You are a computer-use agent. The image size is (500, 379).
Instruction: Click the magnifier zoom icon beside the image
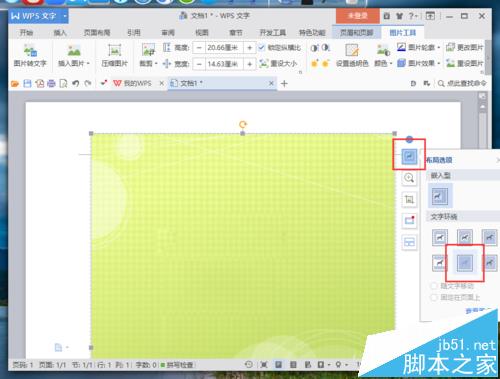(409, 178)
